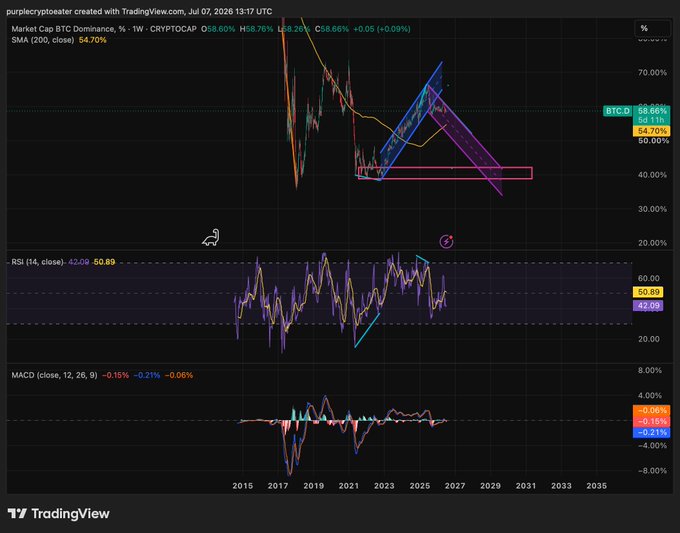680x533 pixels.
Task: Select the SMA (200, close) indicator legend
Action: coord(42,40)
